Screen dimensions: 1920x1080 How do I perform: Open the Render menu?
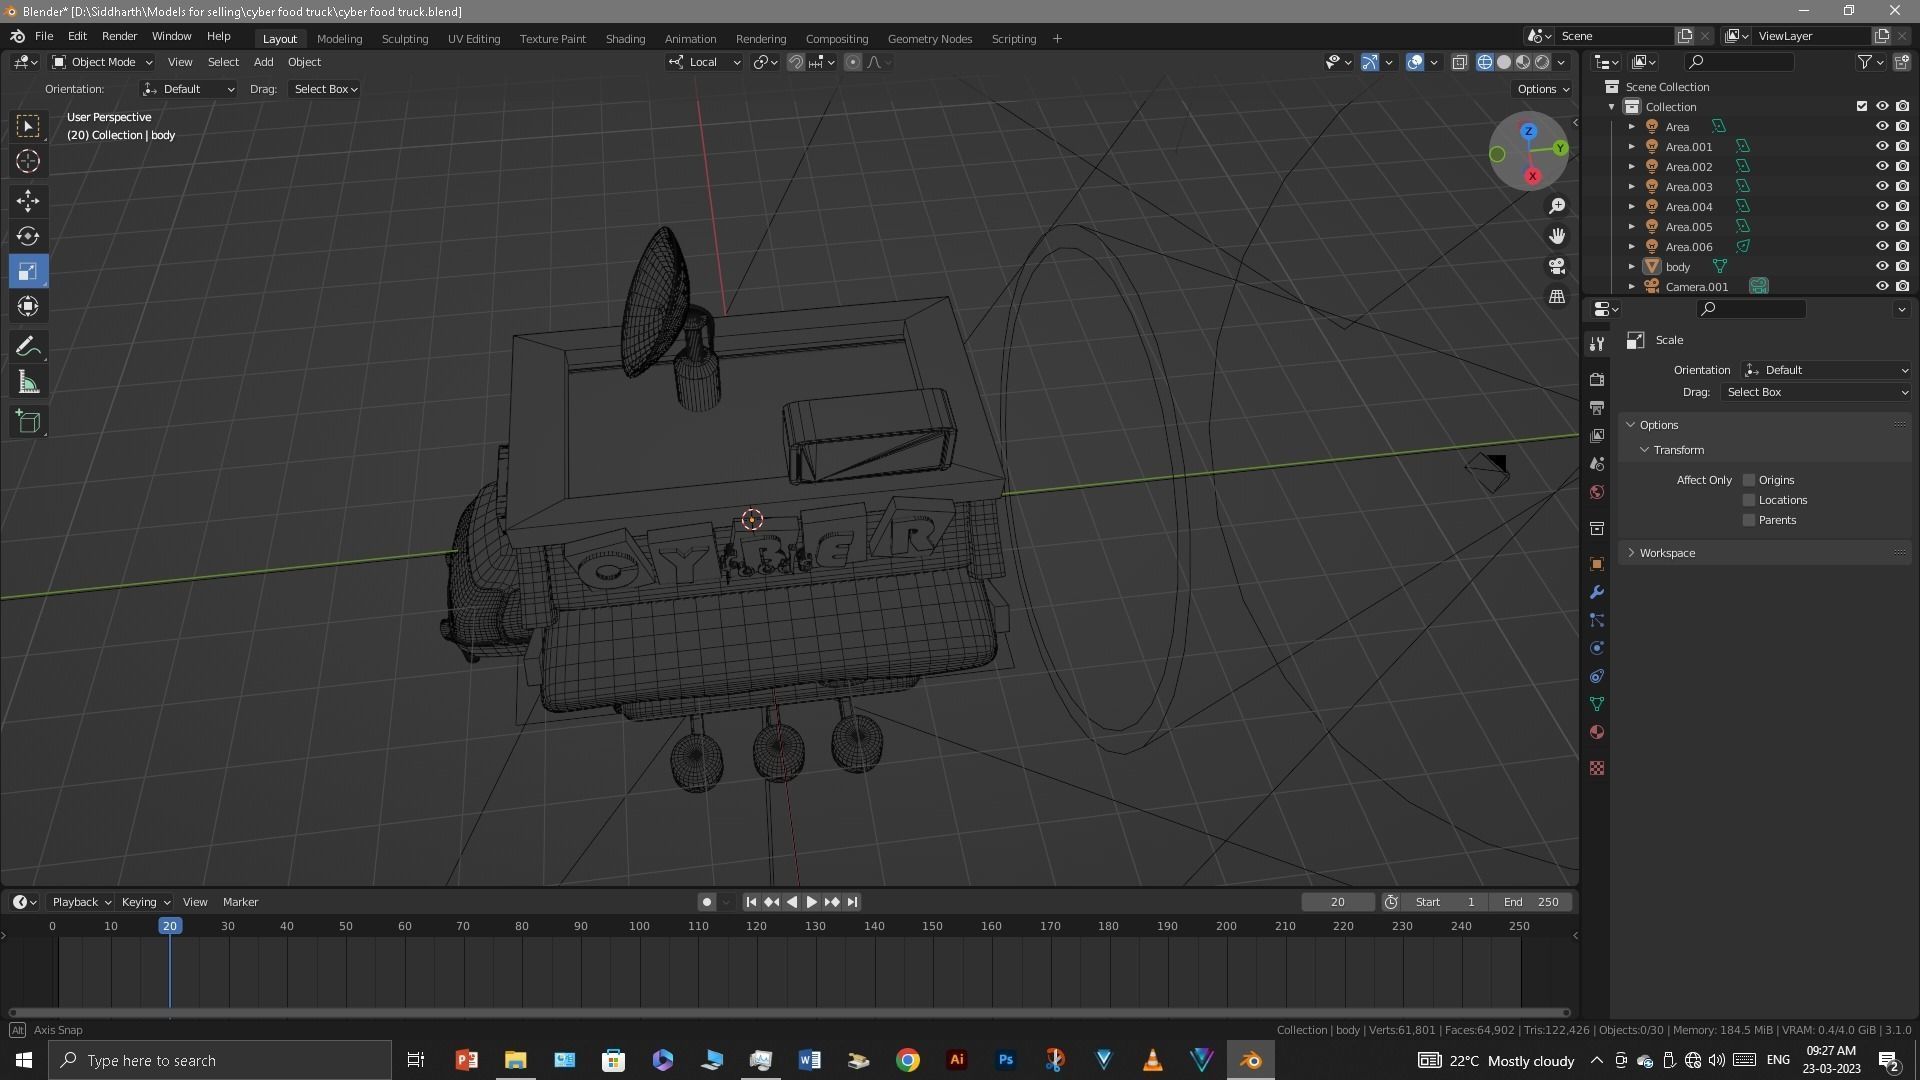[119, 36]
